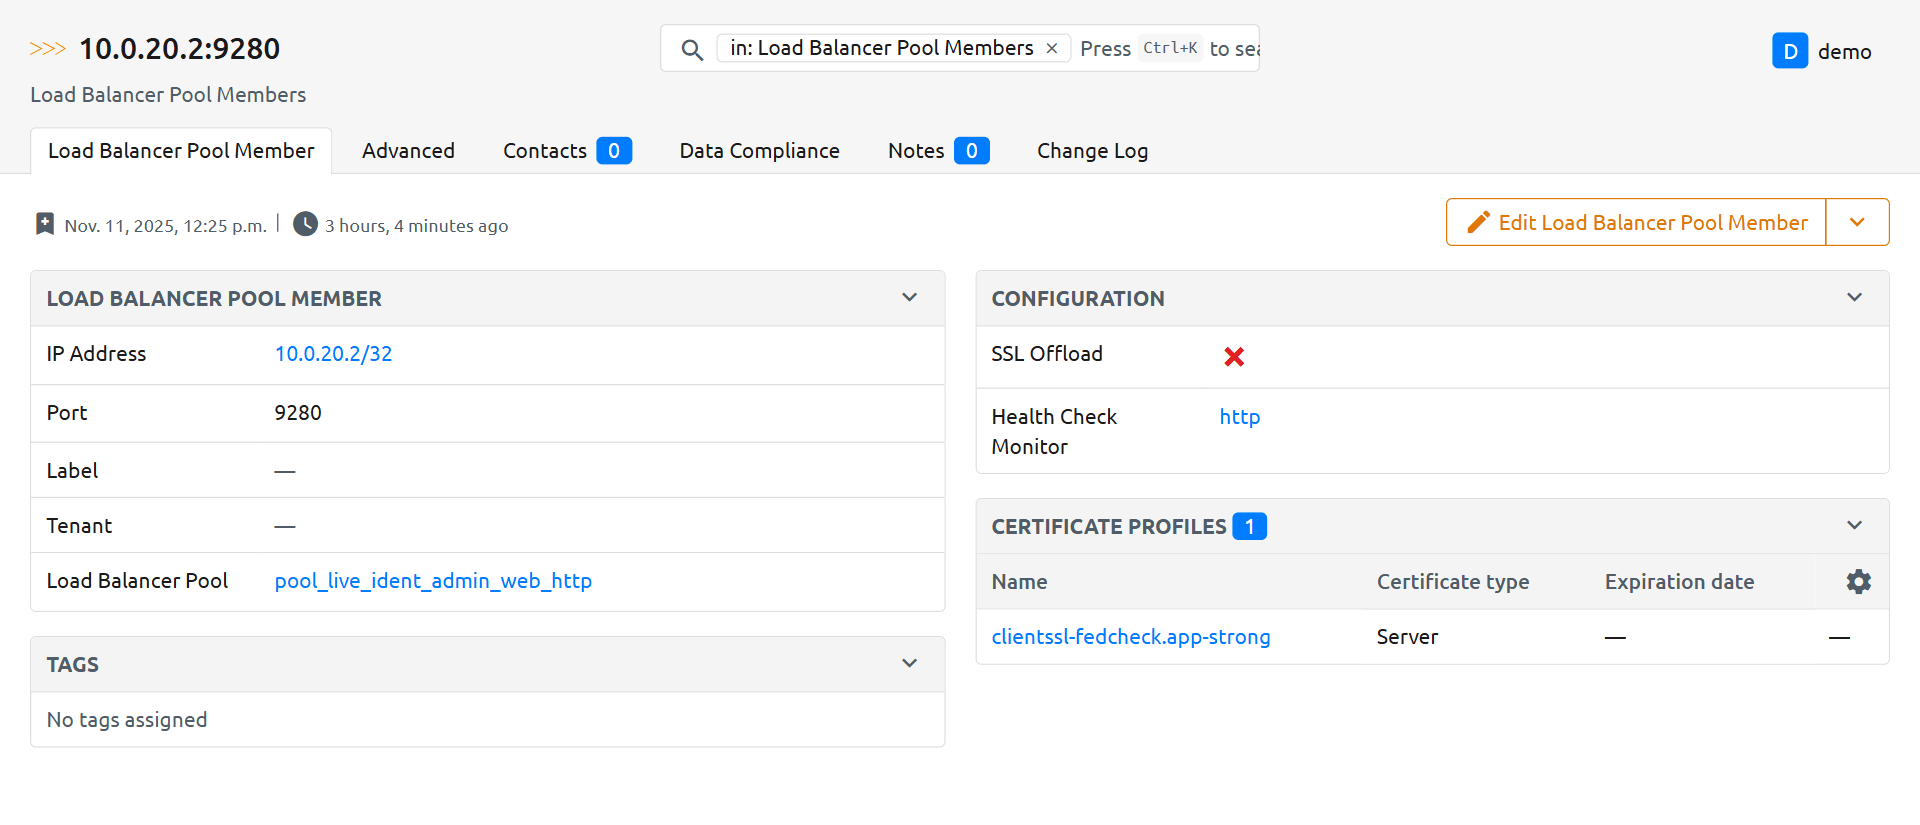Screen dimensions: 1920x825
Task: Collapse the Certificate Profiles panel
Action: tap(1854, 526)
